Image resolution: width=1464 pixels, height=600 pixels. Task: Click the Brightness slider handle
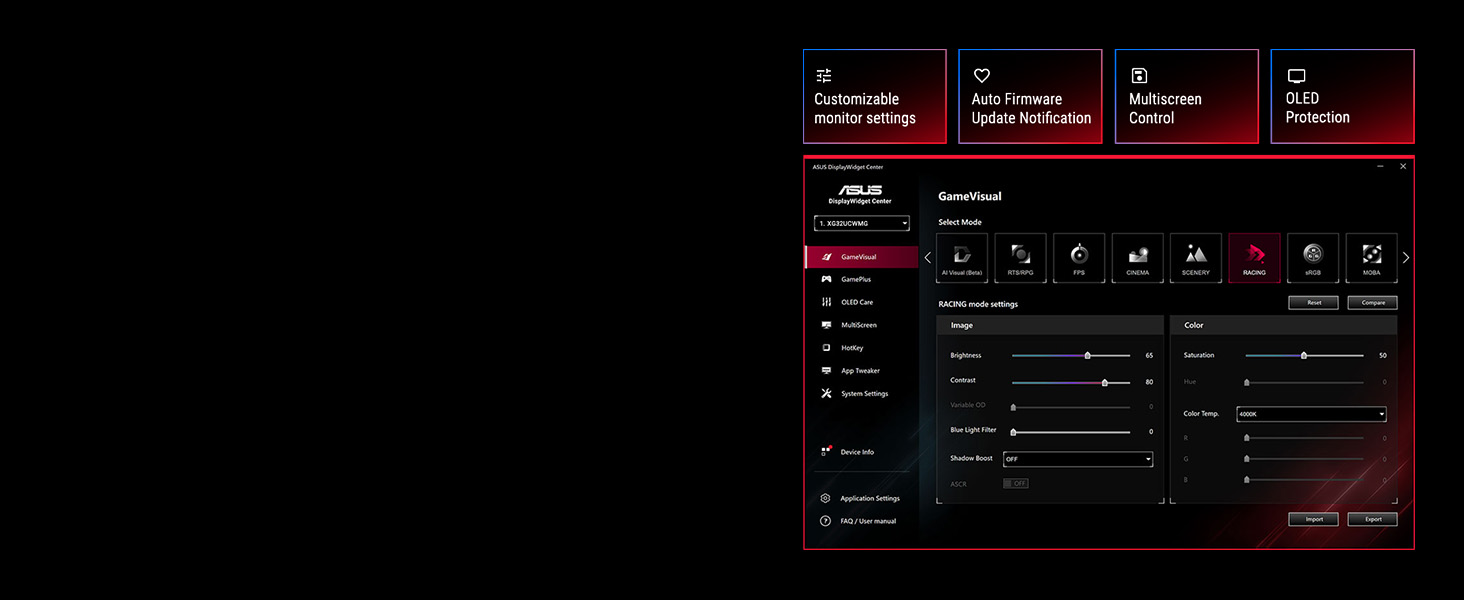coord(1088,356)
